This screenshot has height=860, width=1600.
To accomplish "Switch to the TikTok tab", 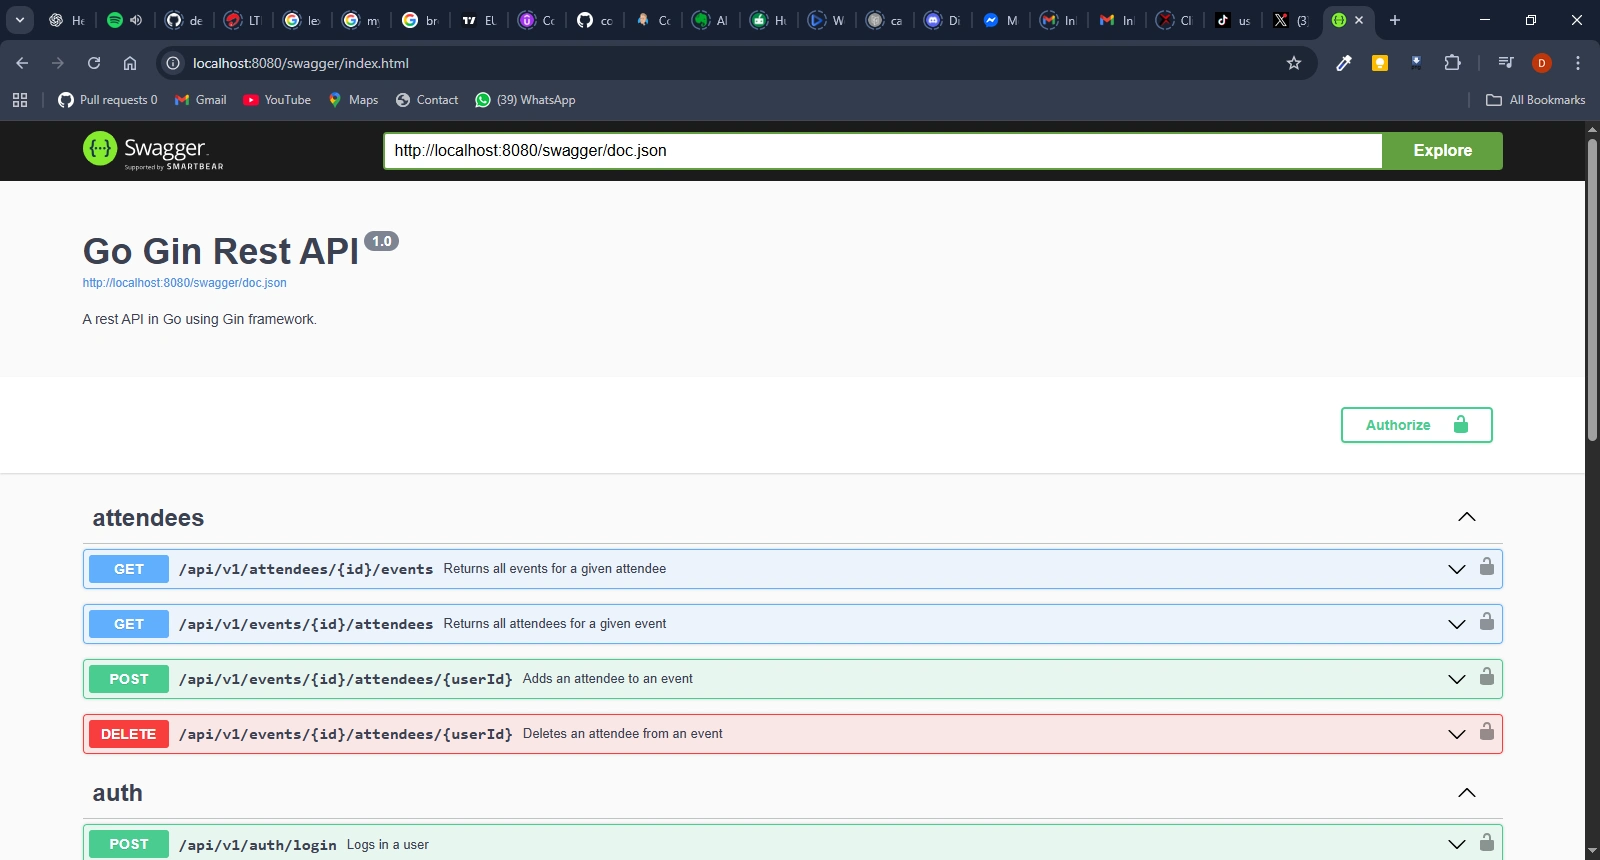I will pos(1233,20).
